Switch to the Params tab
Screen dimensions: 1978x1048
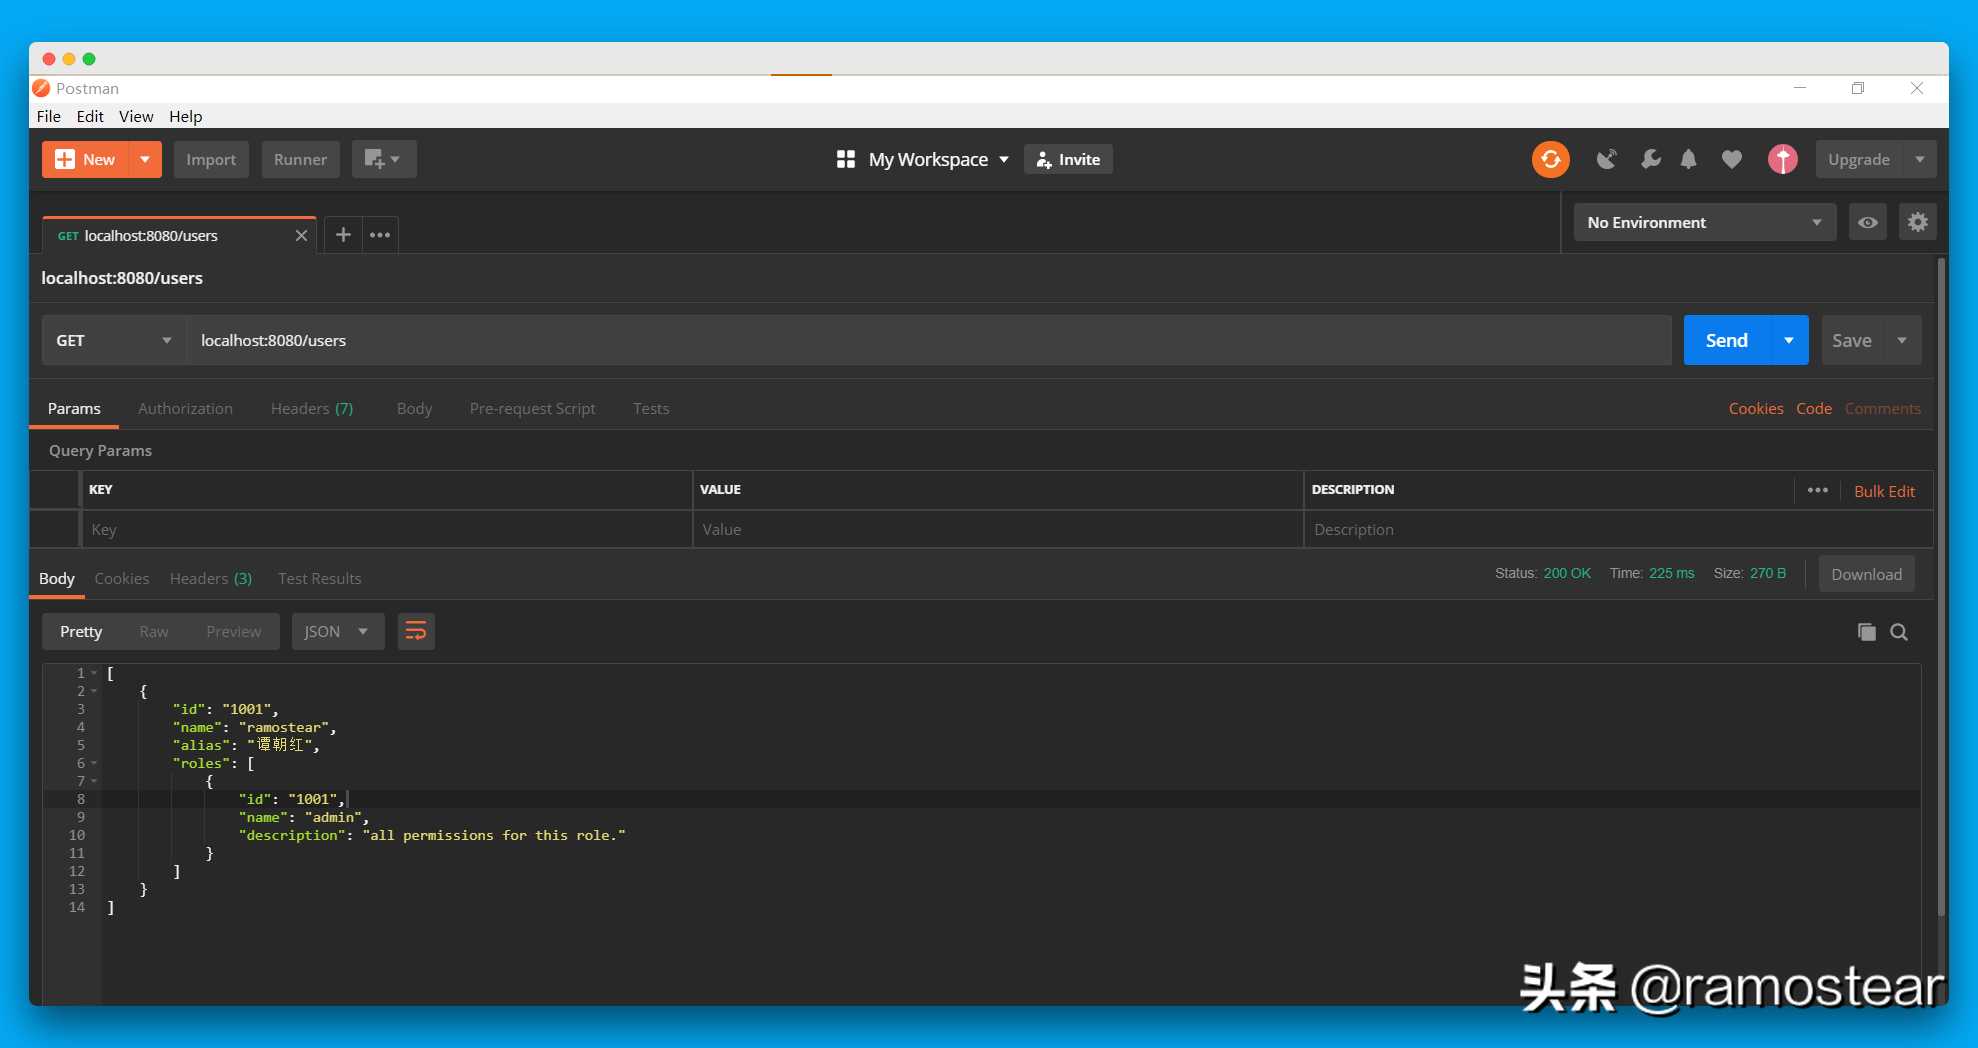tap(74, 408)
